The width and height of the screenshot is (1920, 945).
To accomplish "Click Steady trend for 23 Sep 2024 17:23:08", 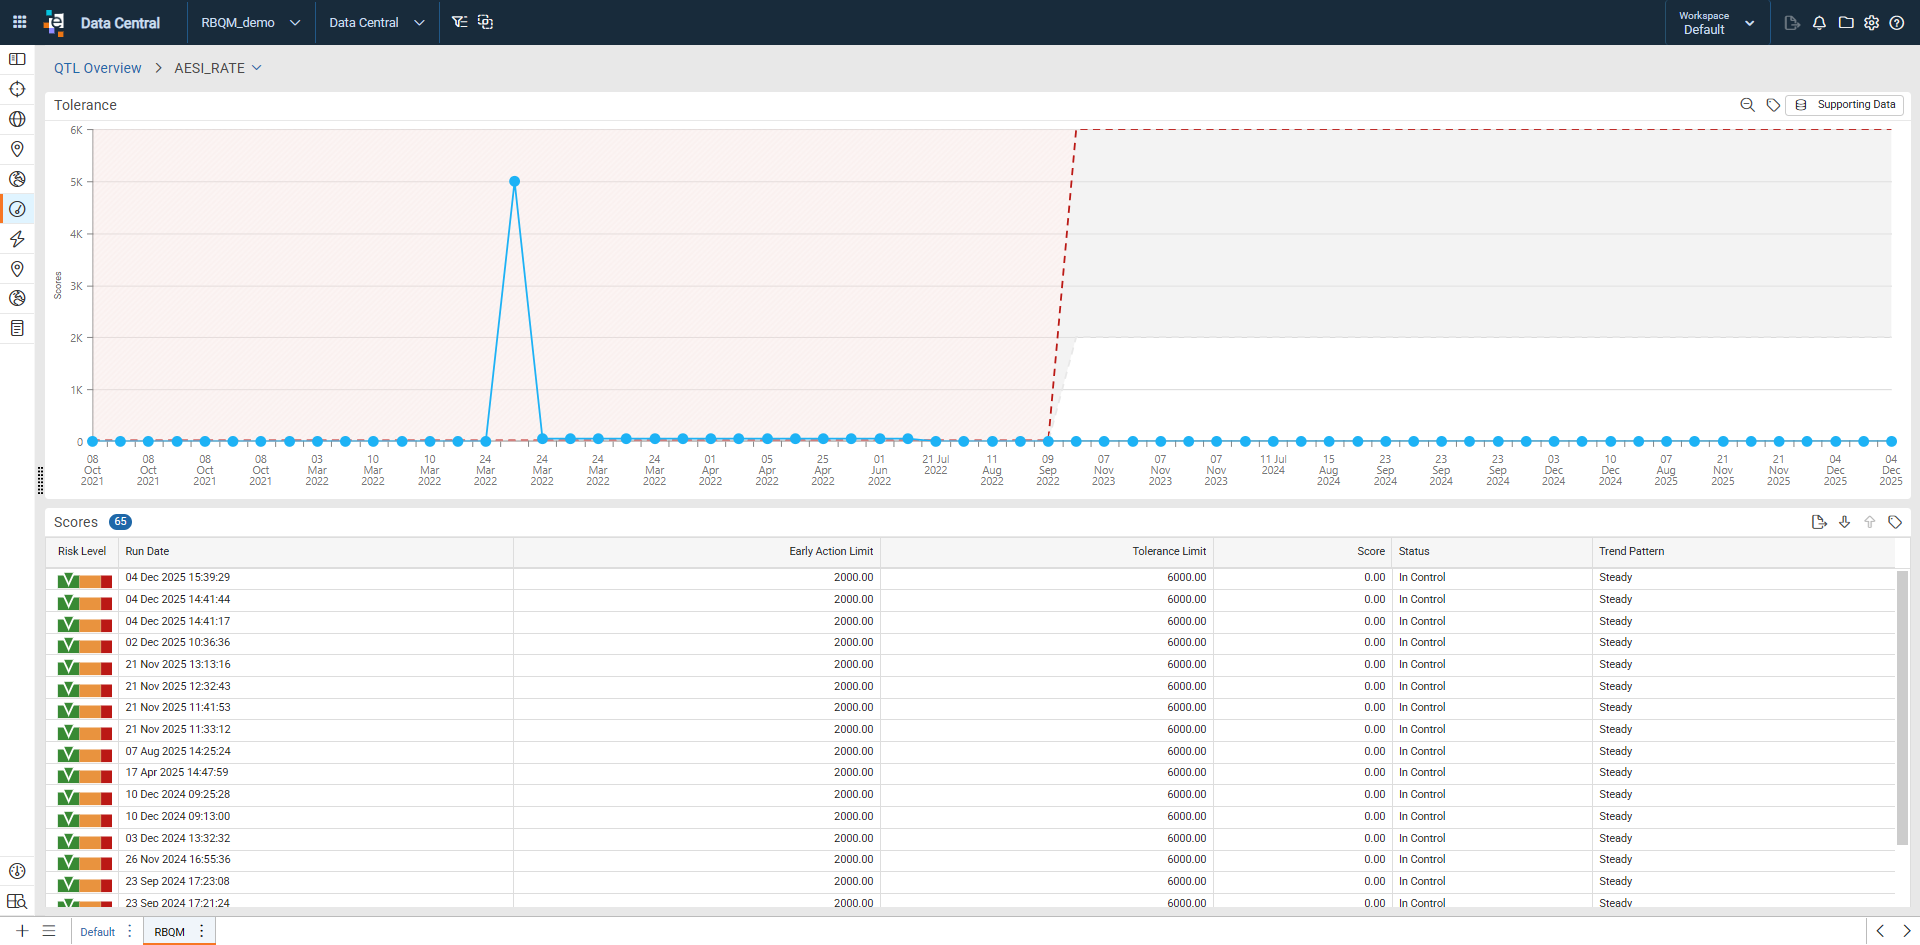I will click(x=1615, y=882).
